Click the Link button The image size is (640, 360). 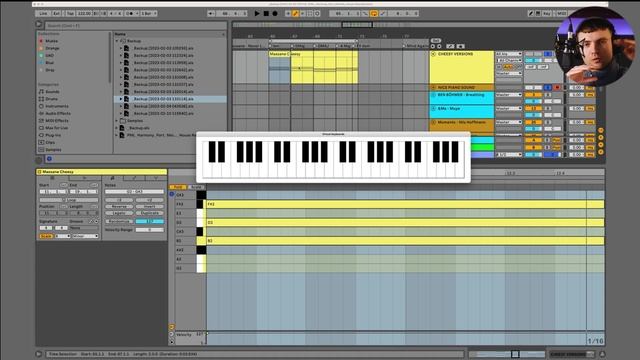tap(43, 13)
